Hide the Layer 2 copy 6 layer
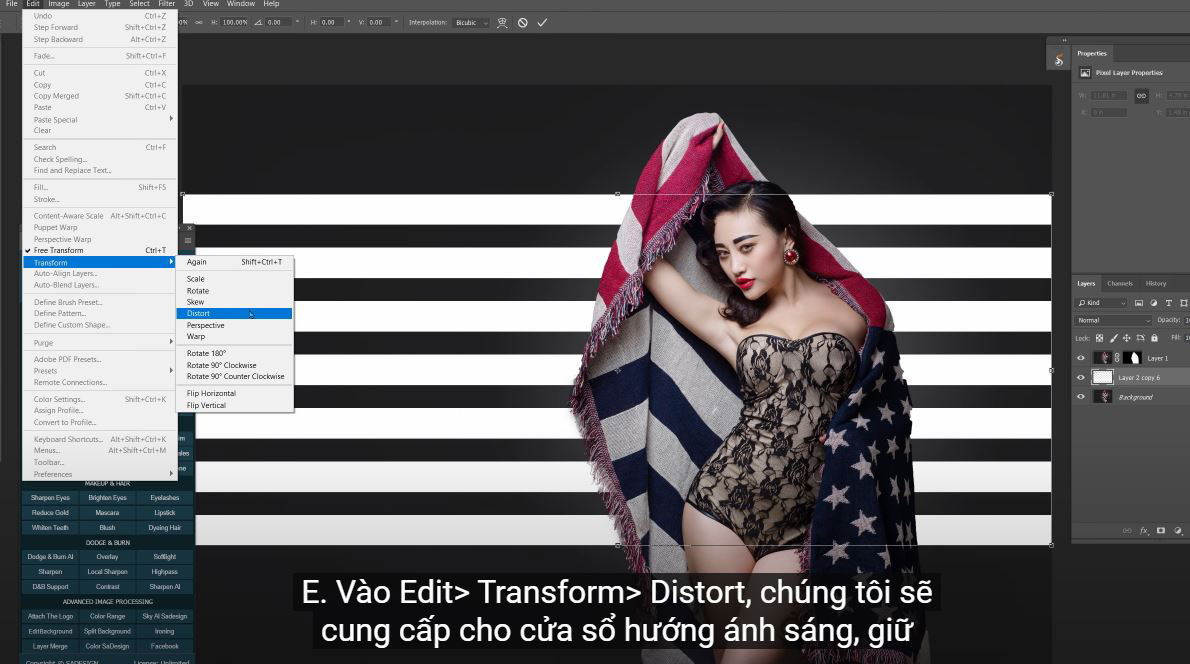Image resolution: width=1190 pixels, height=664 pixels. point(1081,378)
